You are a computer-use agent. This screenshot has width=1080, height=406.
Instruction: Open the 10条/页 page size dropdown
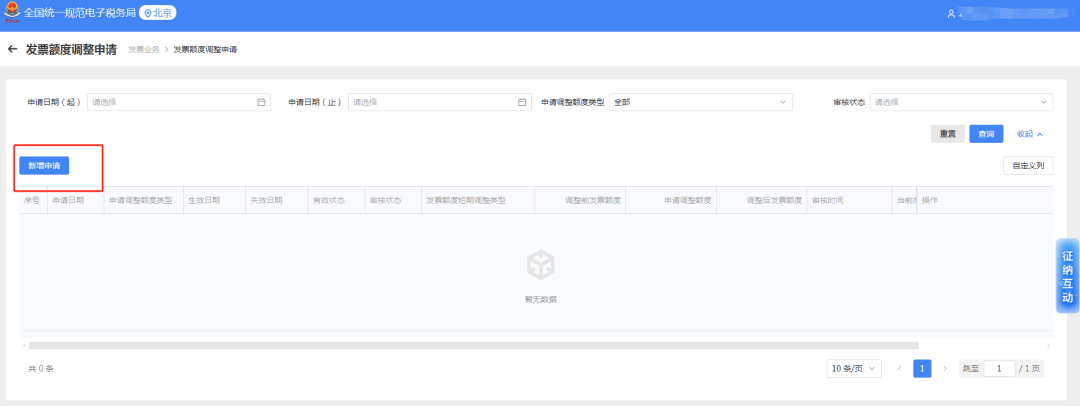click(854, 369)
